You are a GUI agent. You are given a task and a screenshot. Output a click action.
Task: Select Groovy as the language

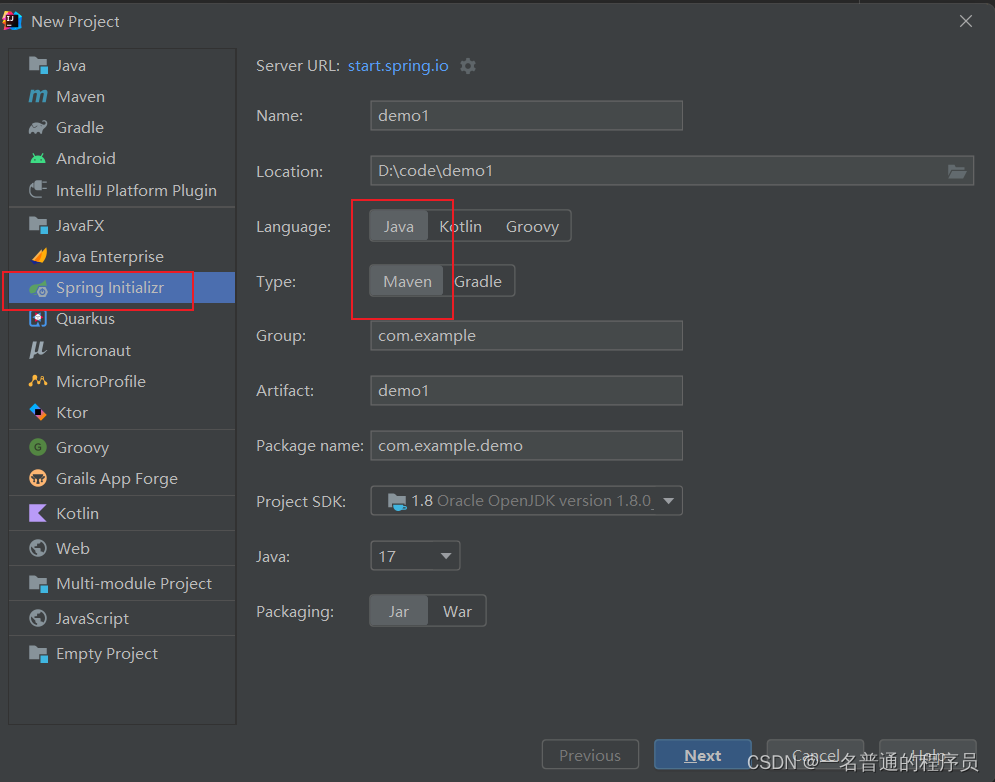point(532,227)
